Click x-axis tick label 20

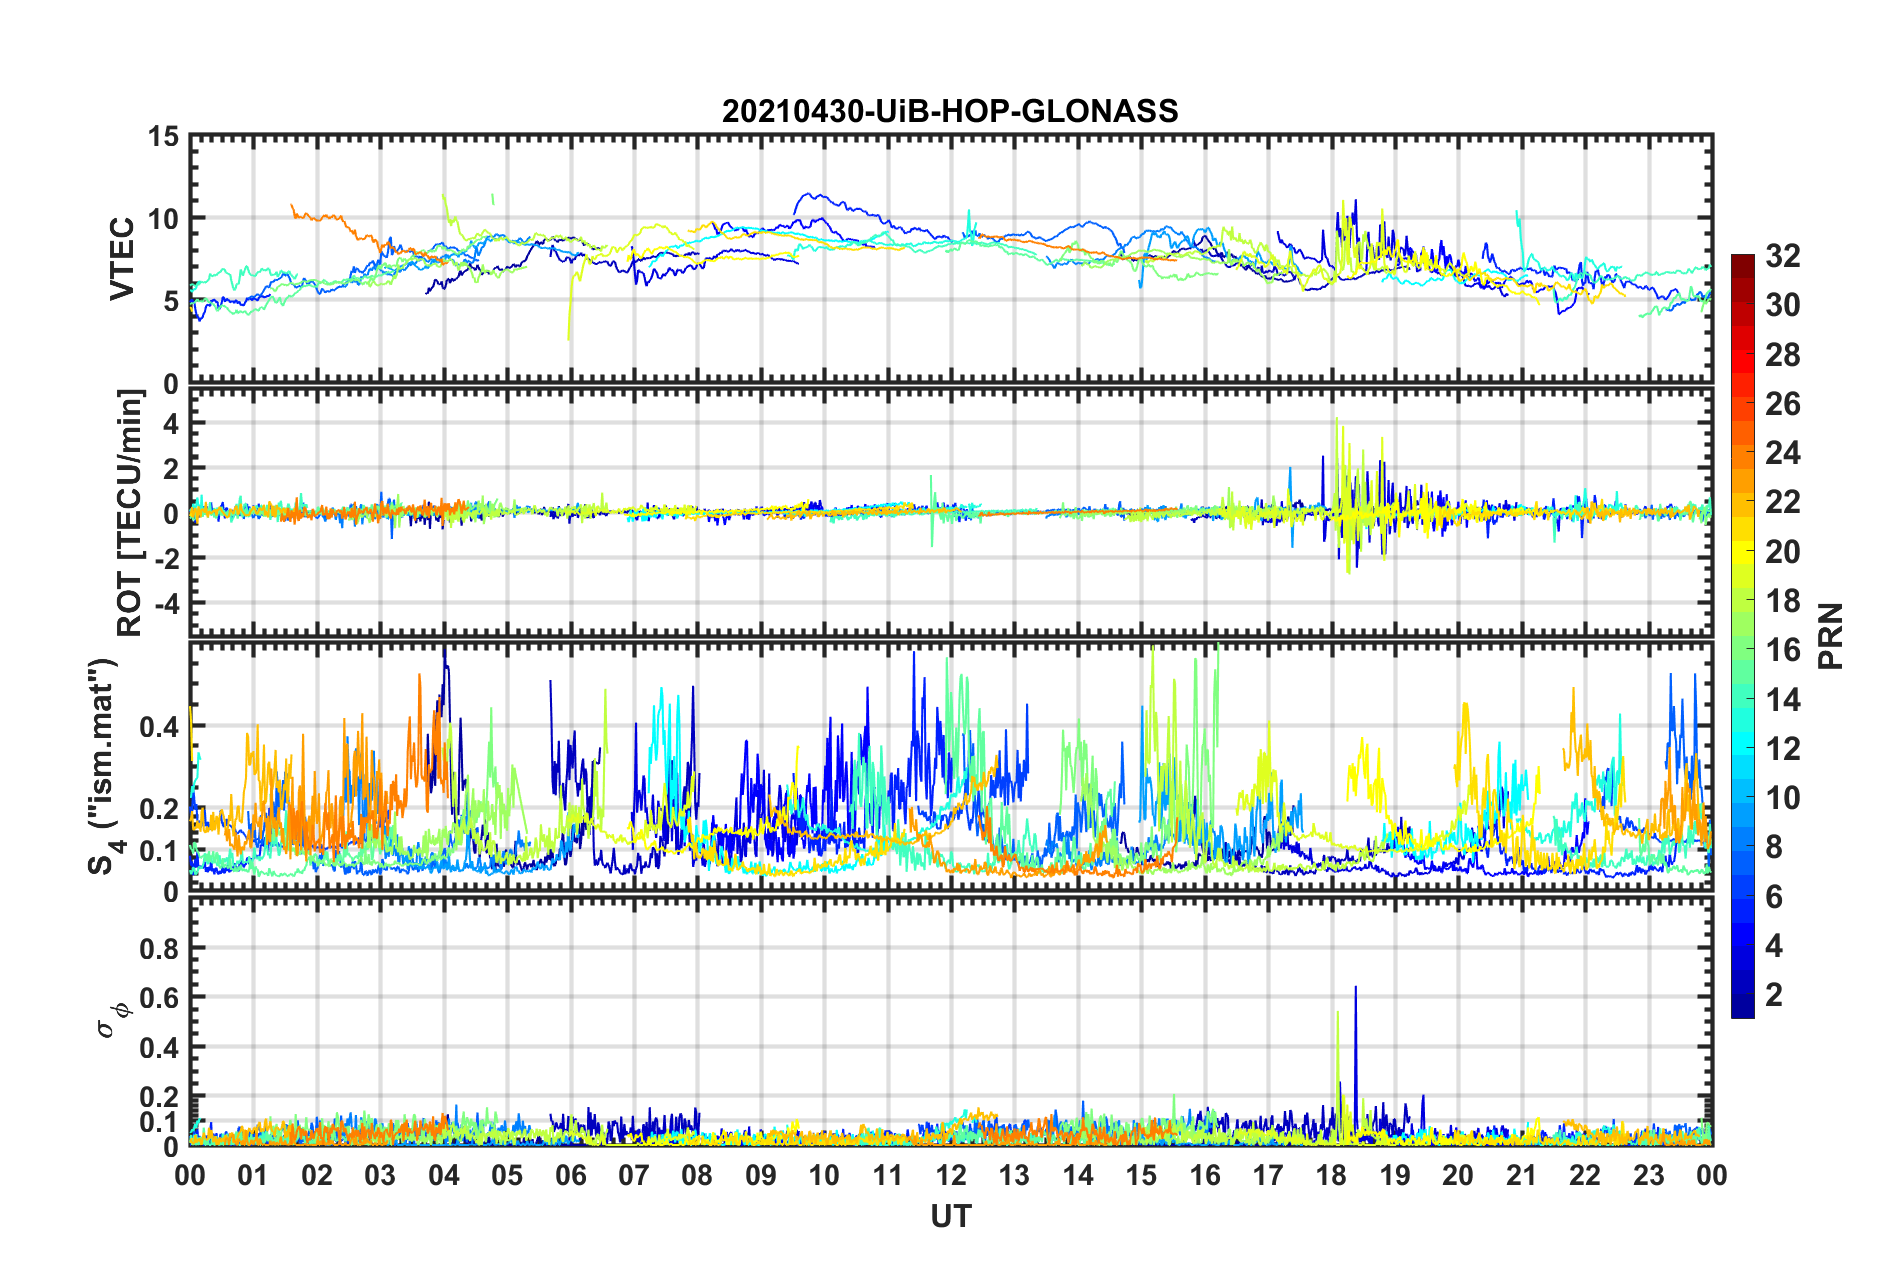coord(1458,1175)
